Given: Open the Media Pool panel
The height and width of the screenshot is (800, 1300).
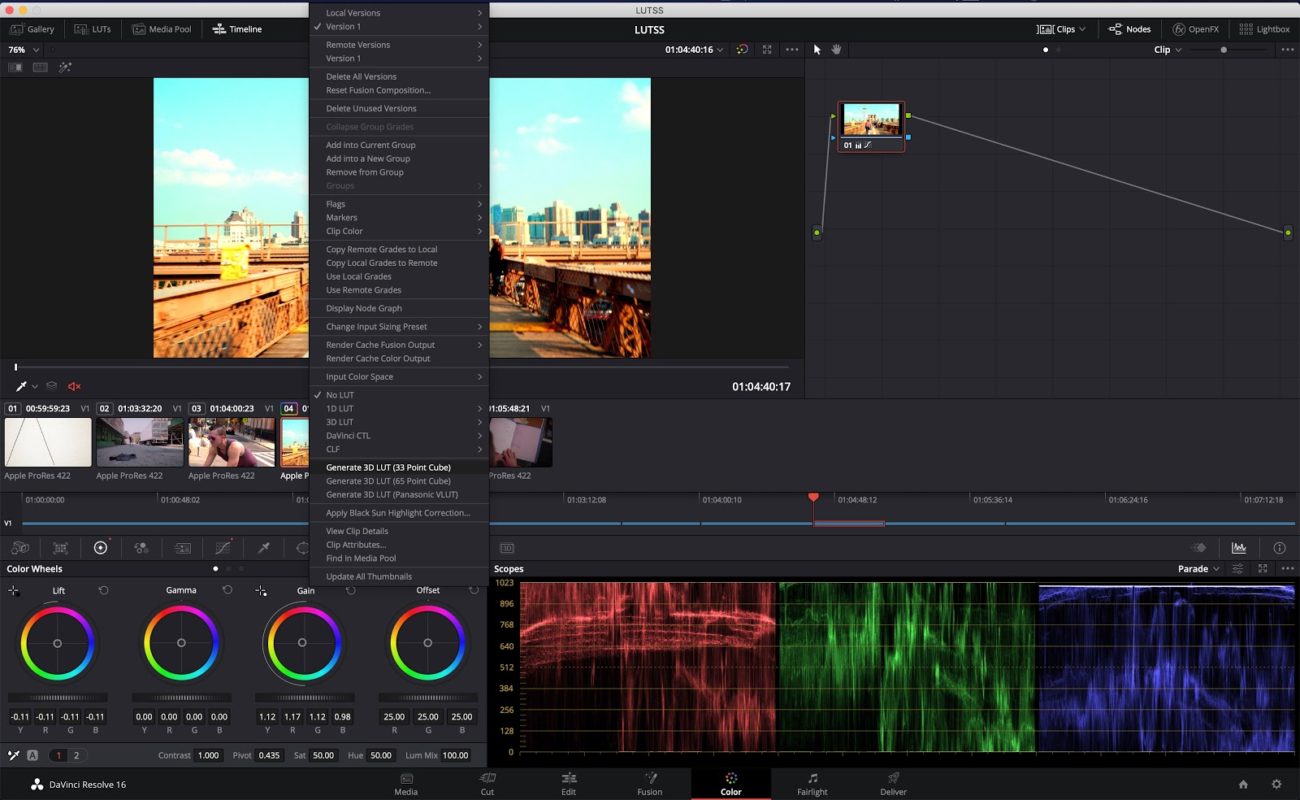Looking at the screenshot, I should pos(161,28).
